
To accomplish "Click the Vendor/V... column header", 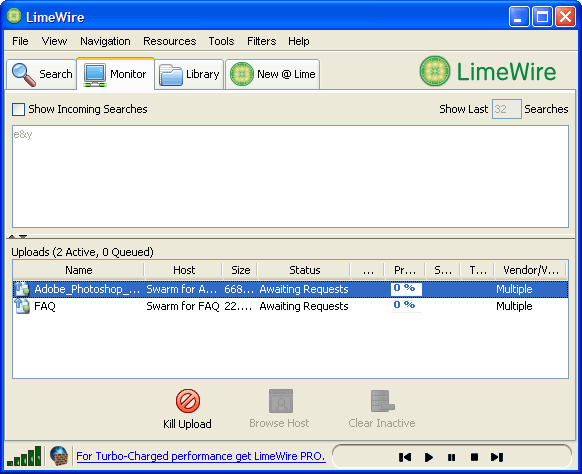I will tap(531, 270).
